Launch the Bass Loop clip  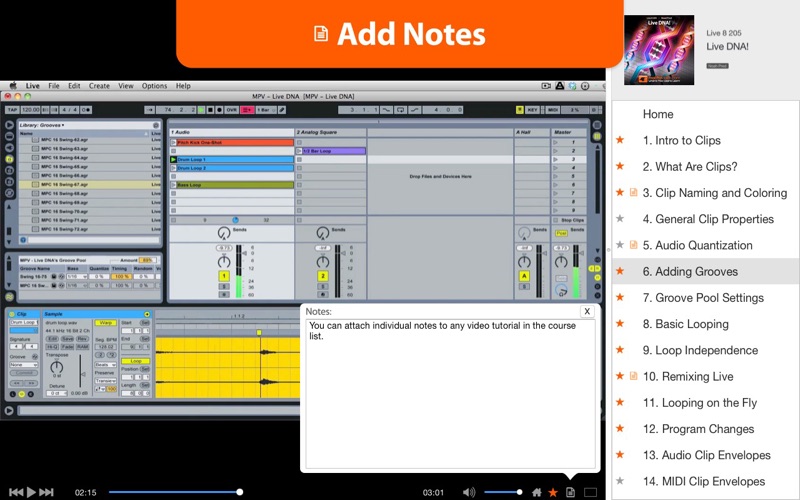[x=173, y=185]
